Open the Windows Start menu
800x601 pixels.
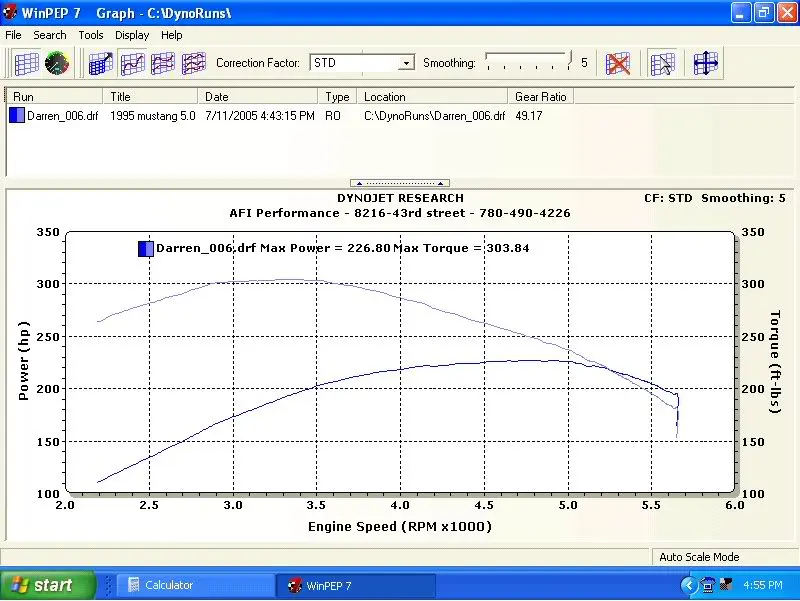click(x=47, y=585)
